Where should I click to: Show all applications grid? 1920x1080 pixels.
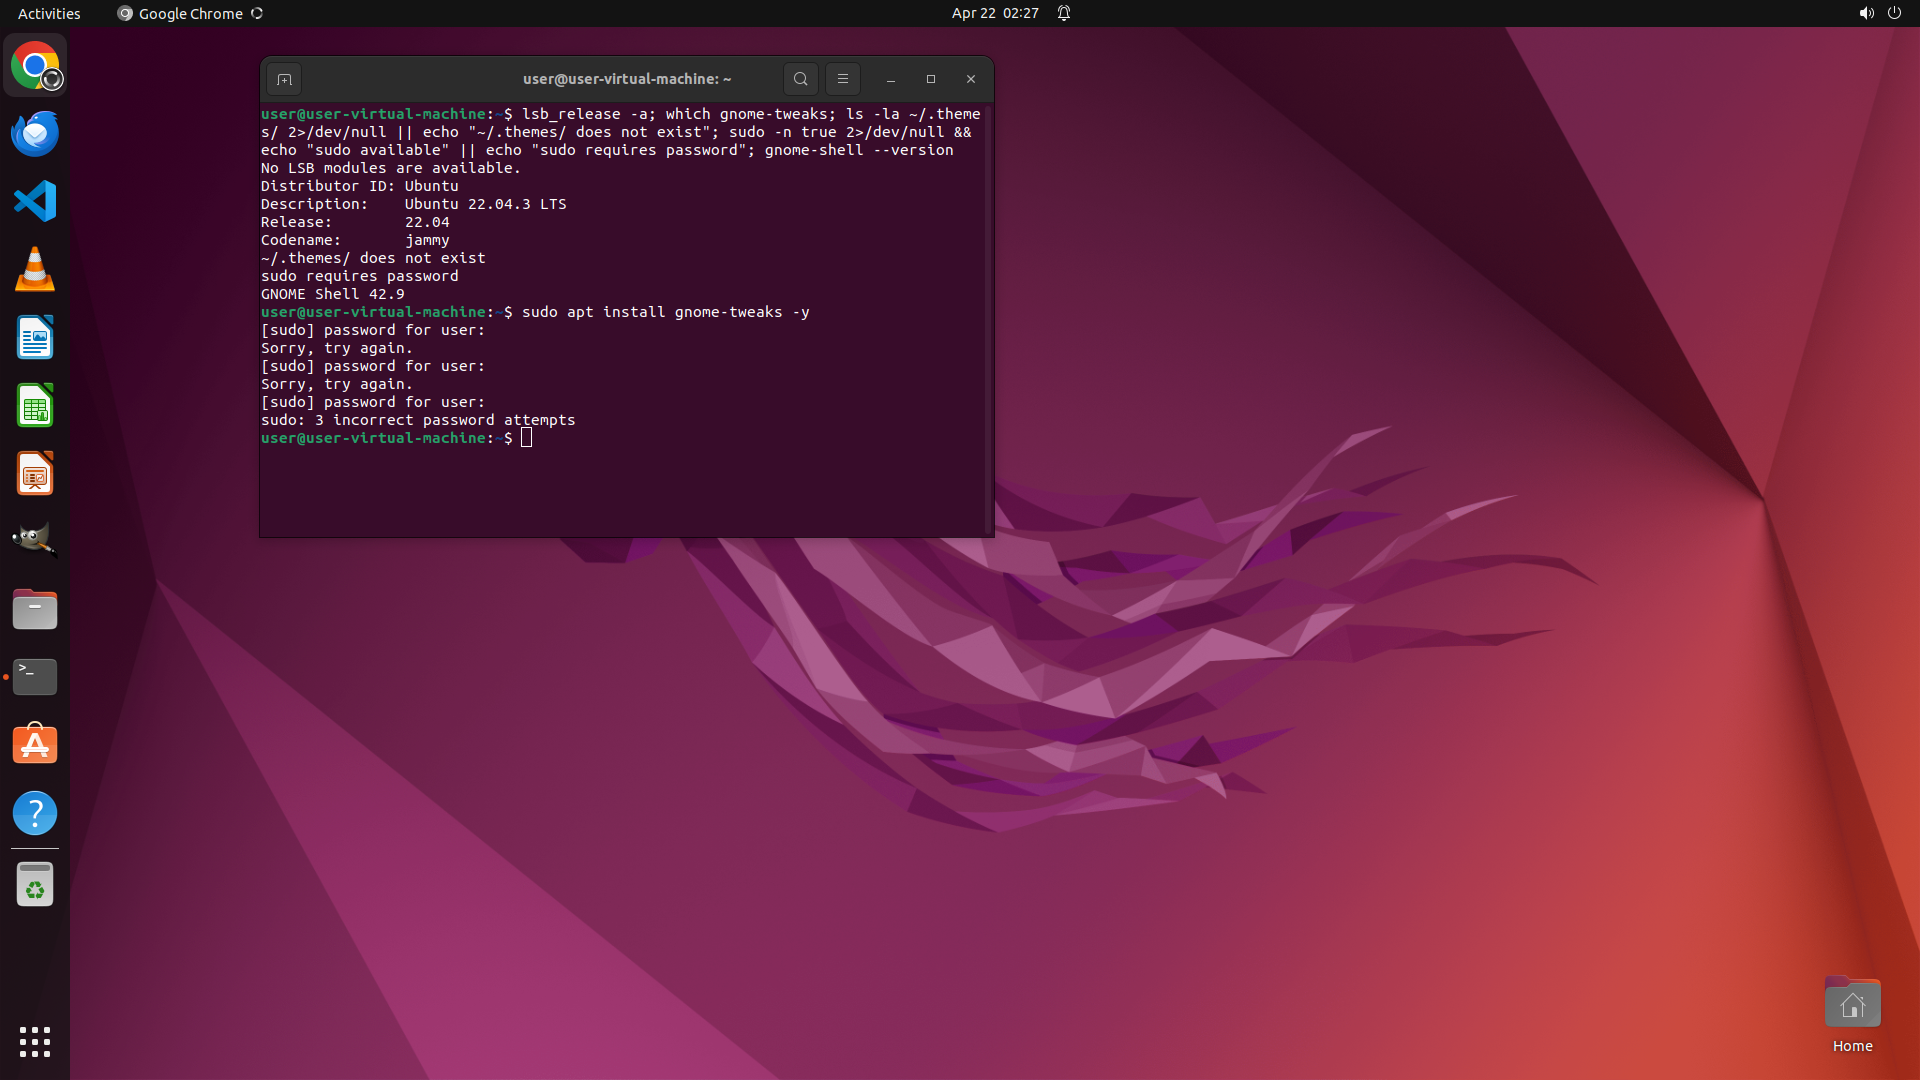click(x=35, y=1041)
